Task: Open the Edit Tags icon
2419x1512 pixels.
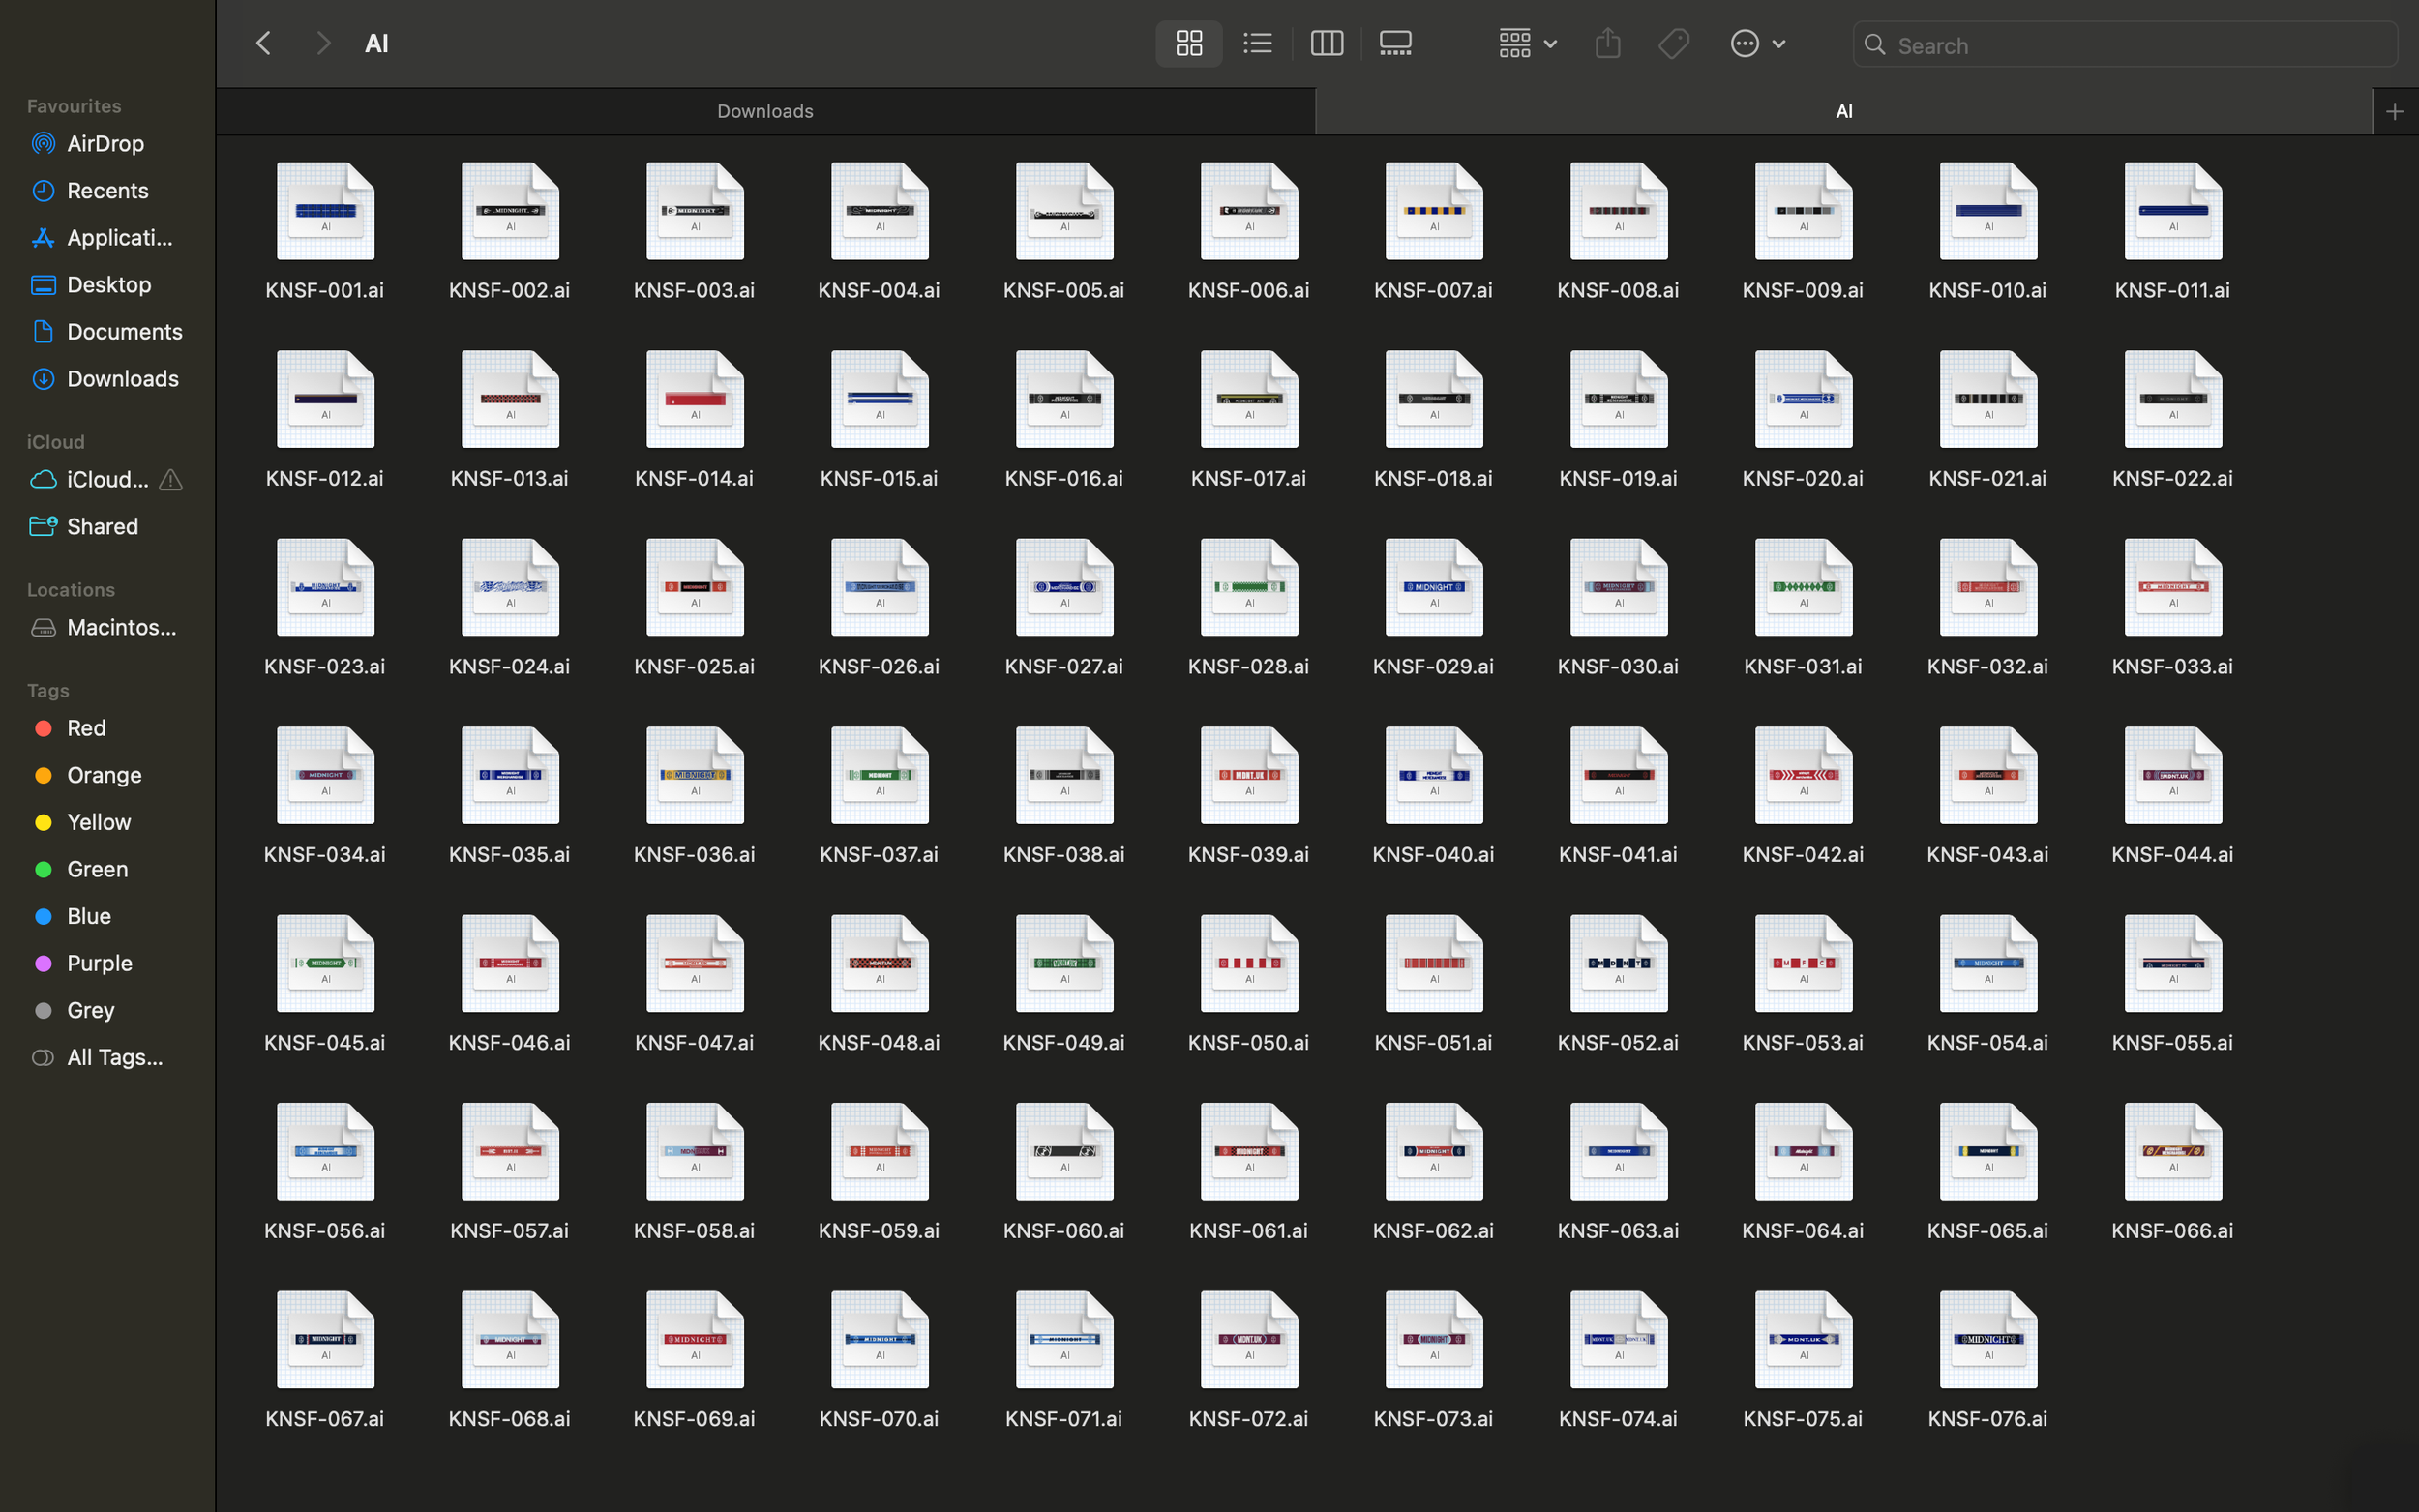Action: tap(1673, 43)
